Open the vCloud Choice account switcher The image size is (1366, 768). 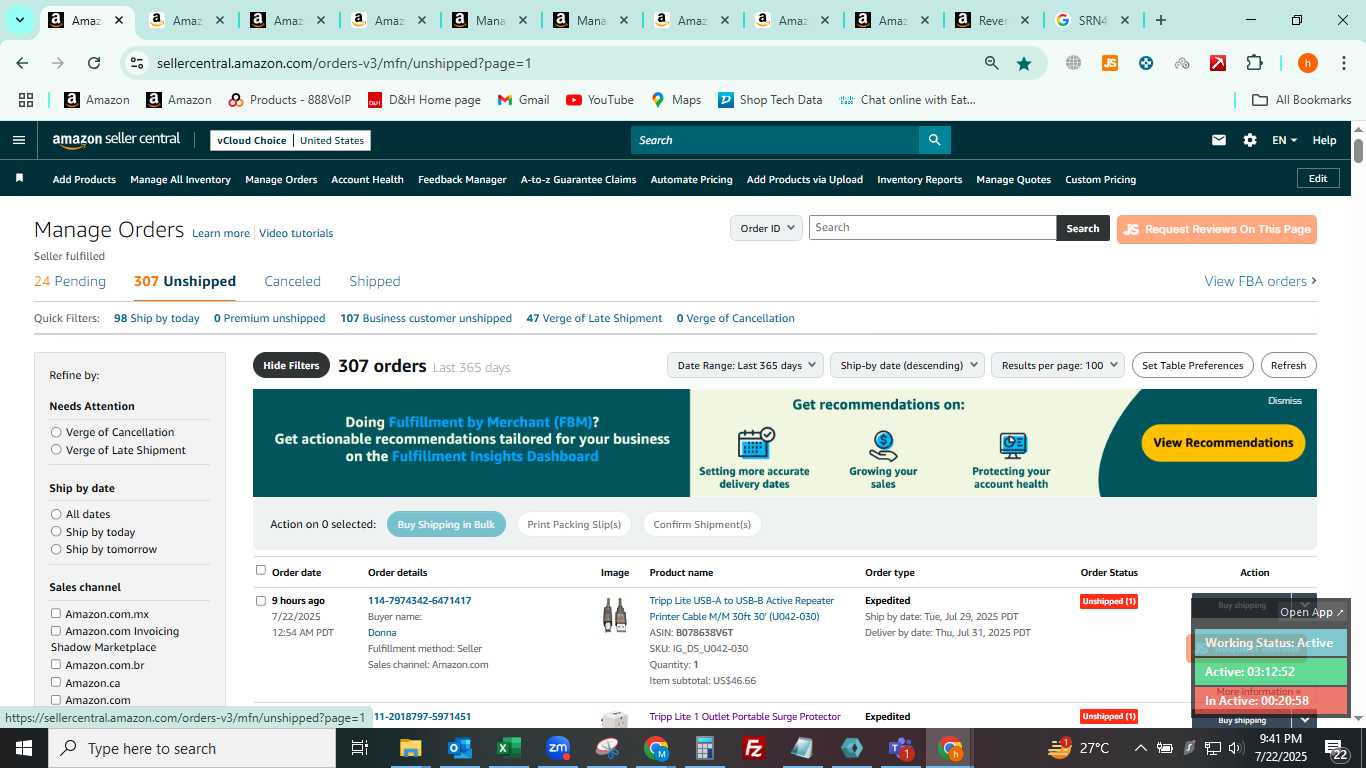[x=290, y=140]
